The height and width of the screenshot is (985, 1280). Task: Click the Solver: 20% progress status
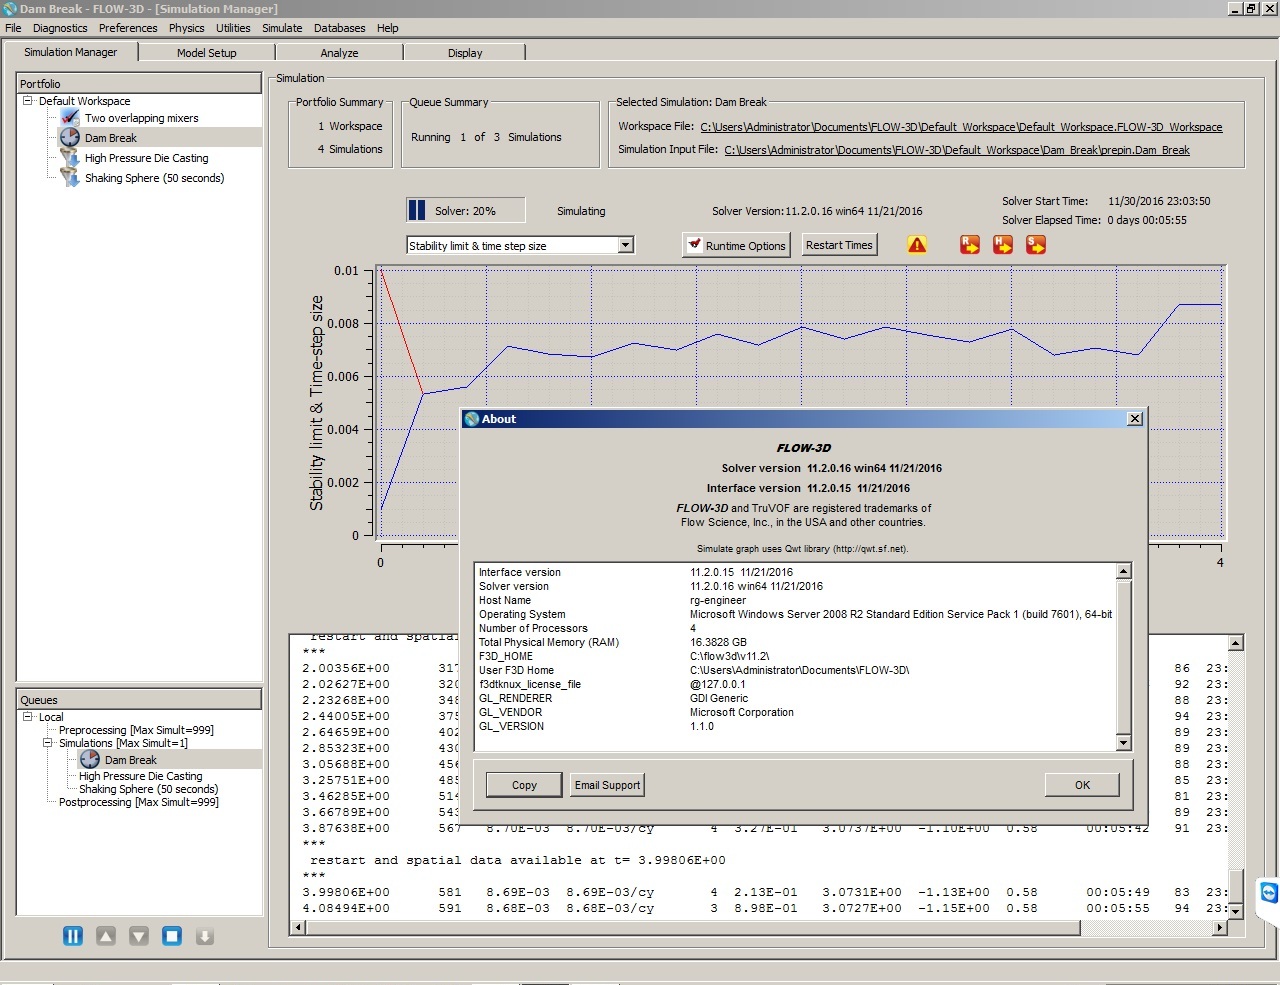click(x=465, y=211)
